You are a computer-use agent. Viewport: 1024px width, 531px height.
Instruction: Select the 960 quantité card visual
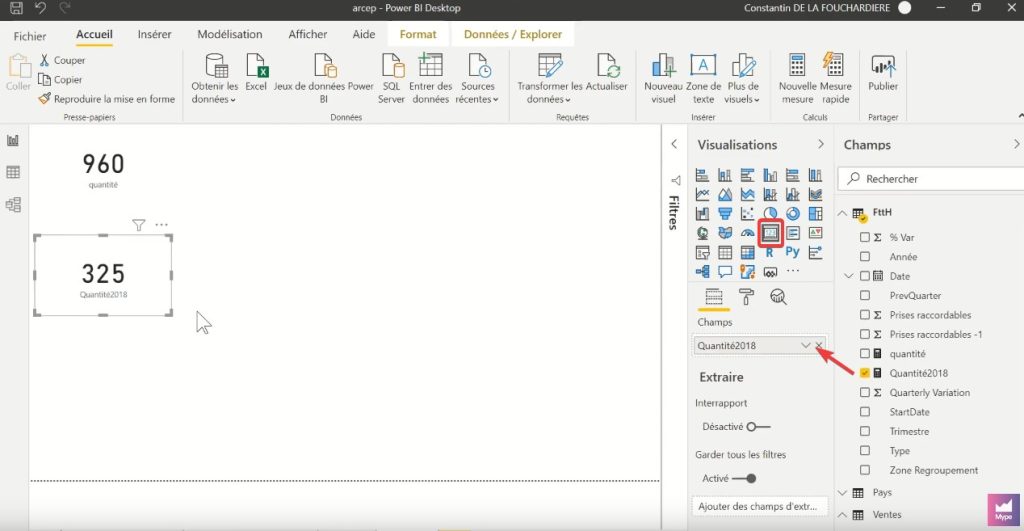(x=103, y=170)
